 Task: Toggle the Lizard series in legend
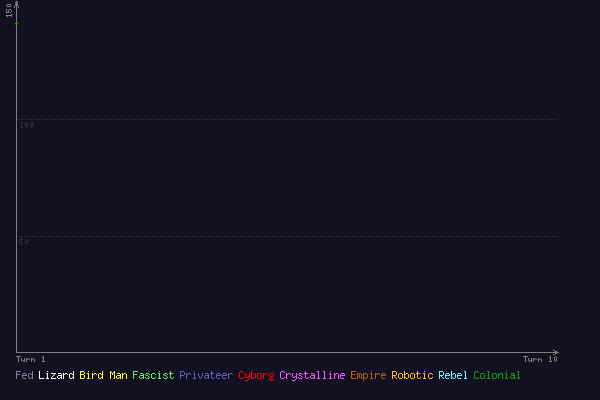click(56, 376)
